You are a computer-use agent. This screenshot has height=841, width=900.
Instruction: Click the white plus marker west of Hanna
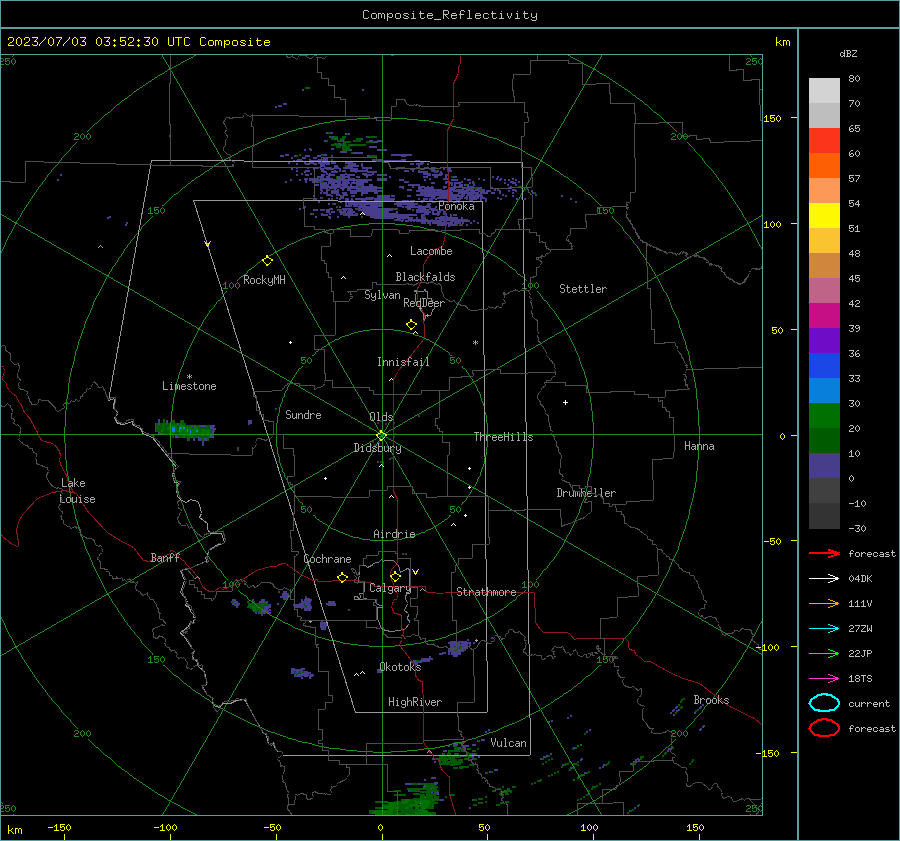(565, 402)
